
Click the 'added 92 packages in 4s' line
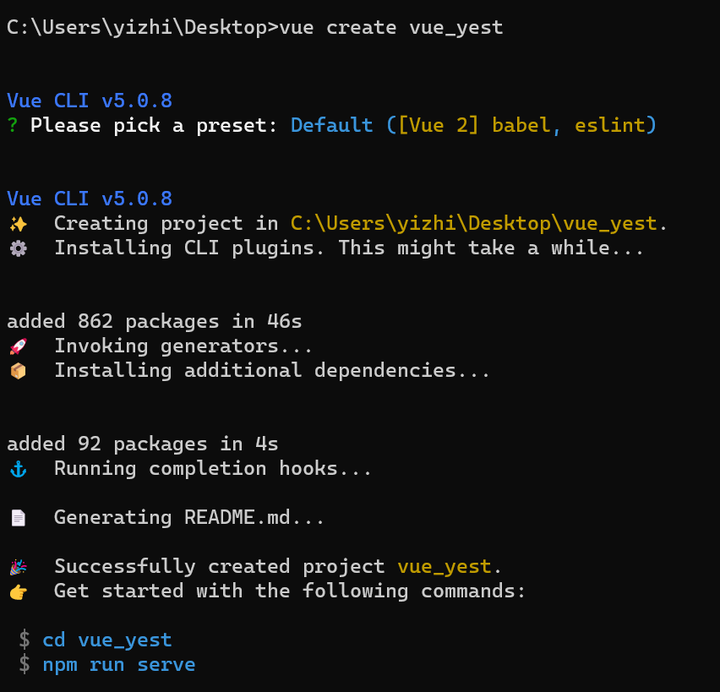coord(142,444)
